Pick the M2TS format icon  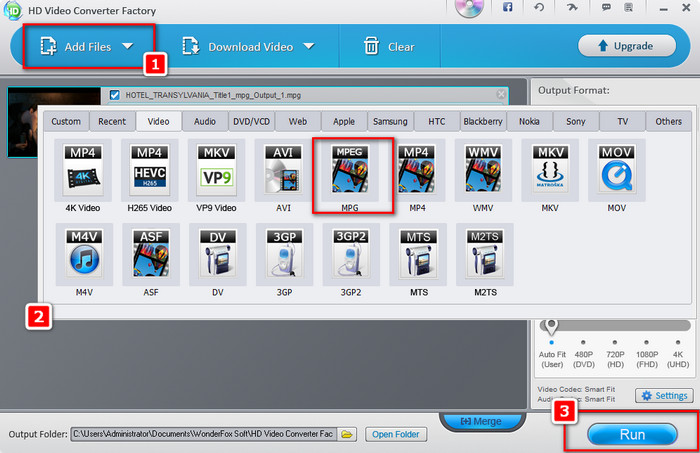pos(484,254)
